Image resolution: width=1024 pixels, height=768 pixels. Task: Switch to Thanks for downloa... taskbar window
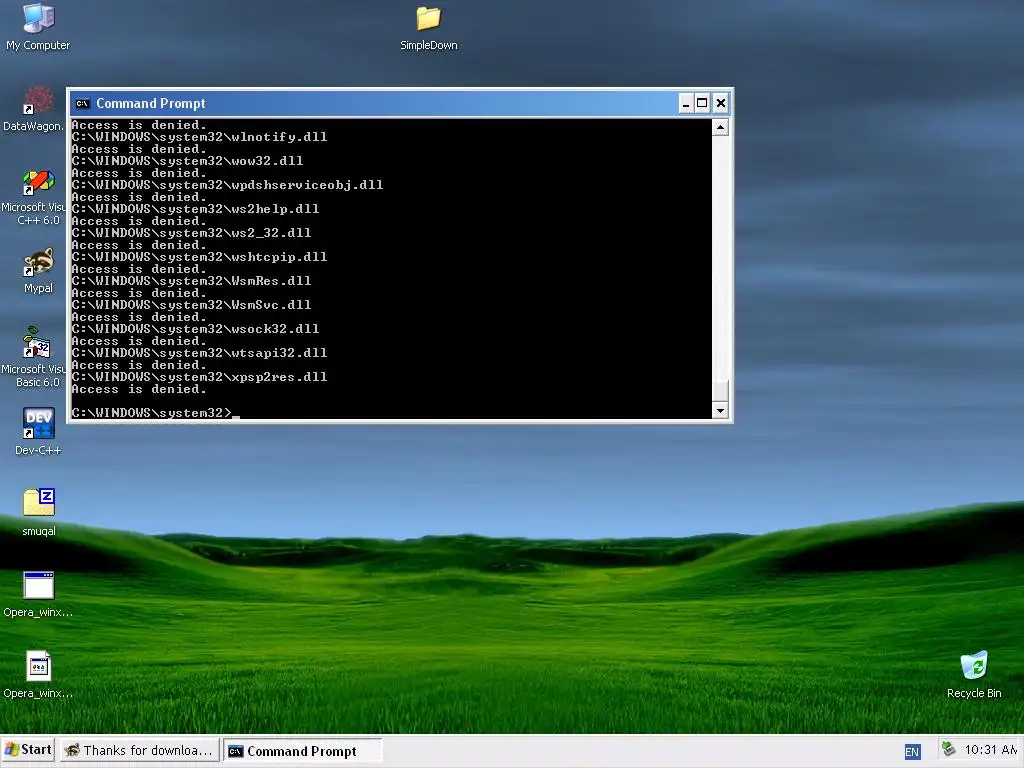(140, 751)
